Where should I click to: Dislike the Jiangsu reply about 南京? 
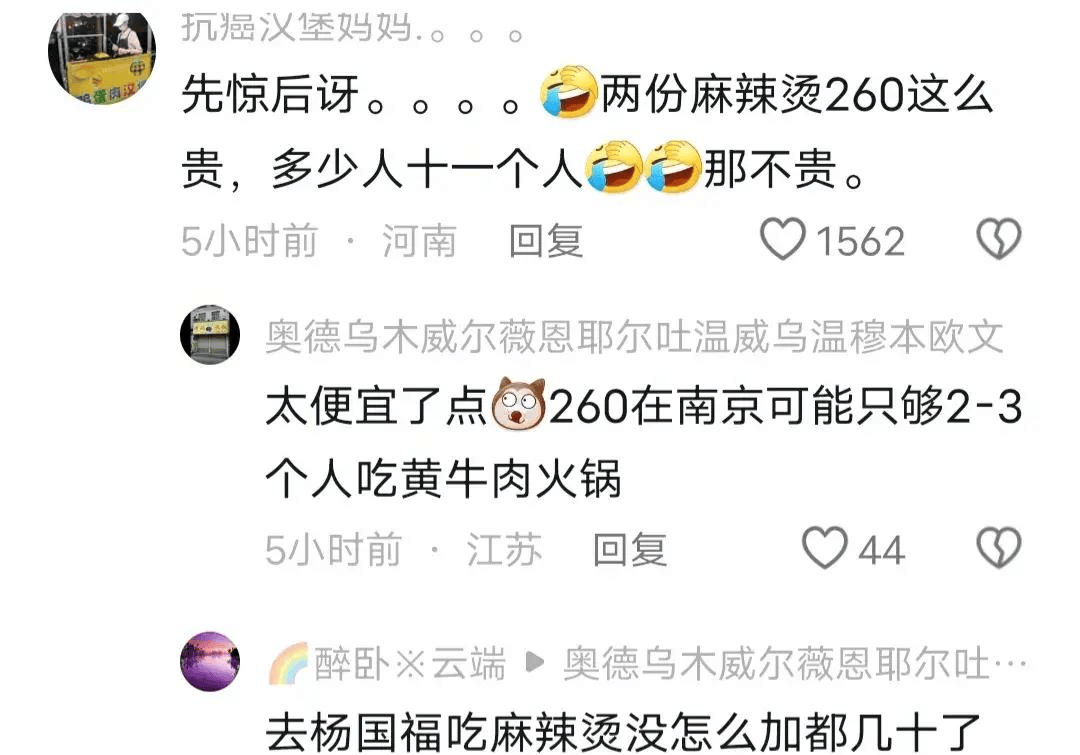point(999,548)
